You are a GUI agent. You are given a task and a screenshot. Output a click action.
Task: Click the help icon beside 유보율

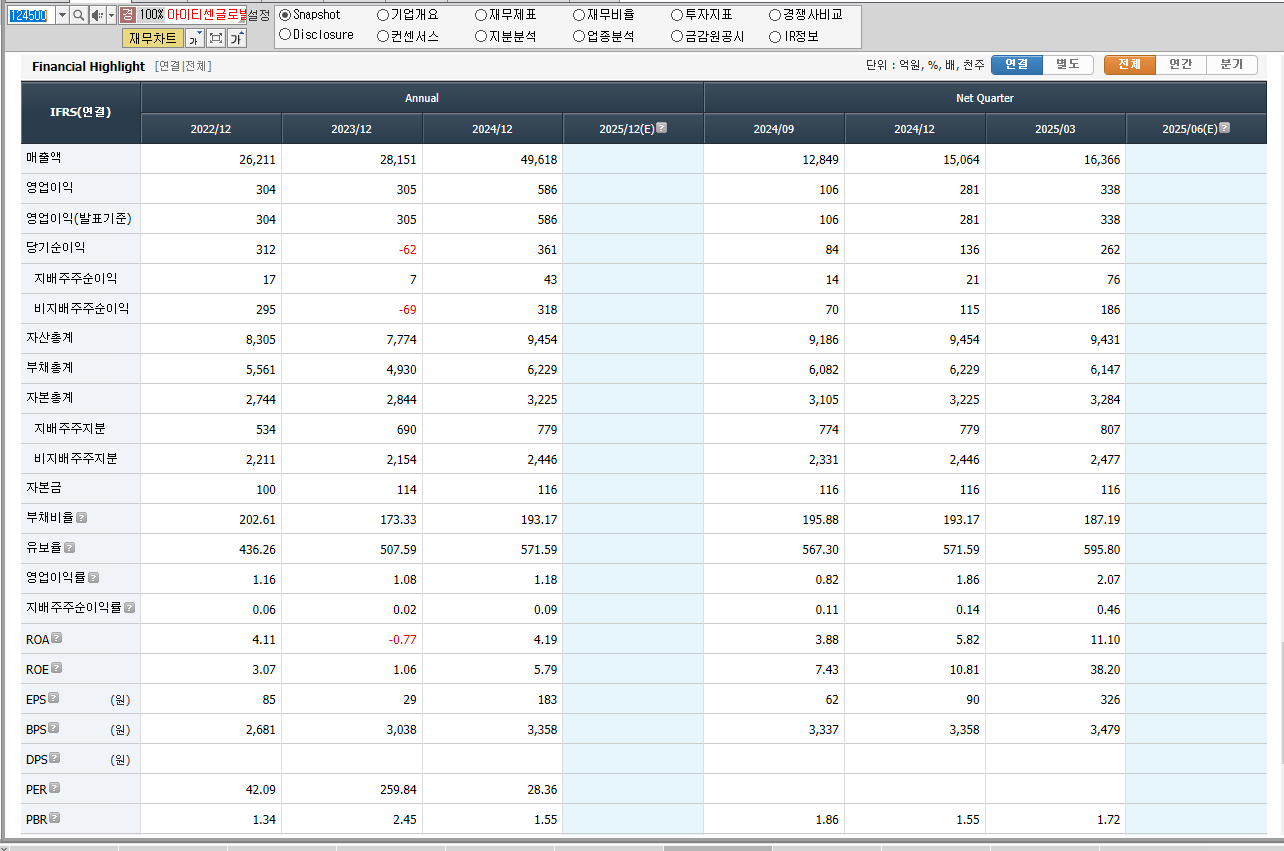tap(70, 548)
